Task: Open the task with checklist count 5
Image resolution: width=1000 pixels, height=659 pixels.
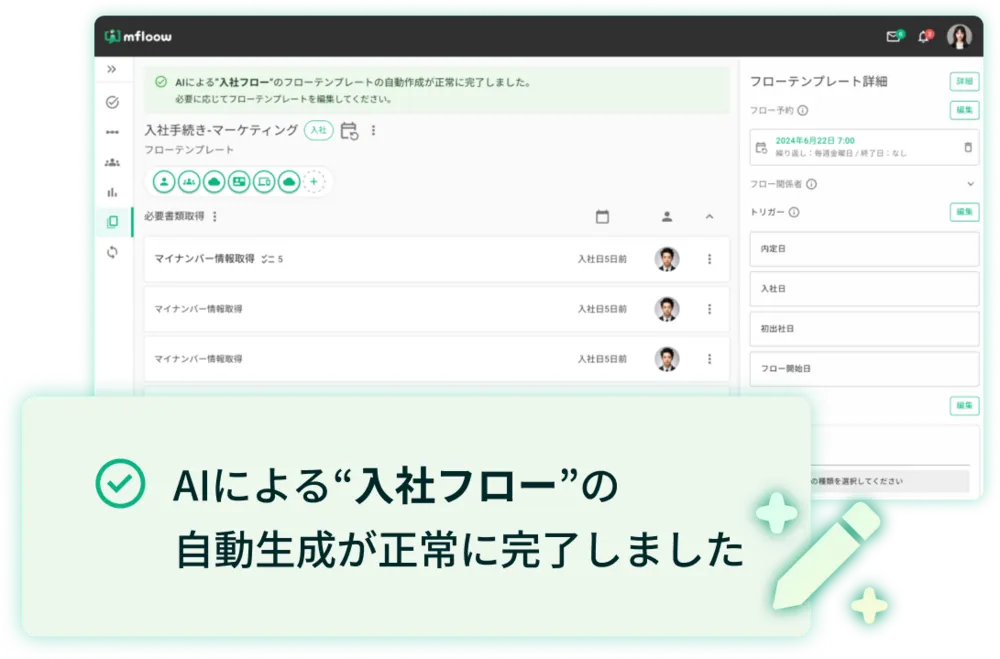Action: click(x=437, y=259)
